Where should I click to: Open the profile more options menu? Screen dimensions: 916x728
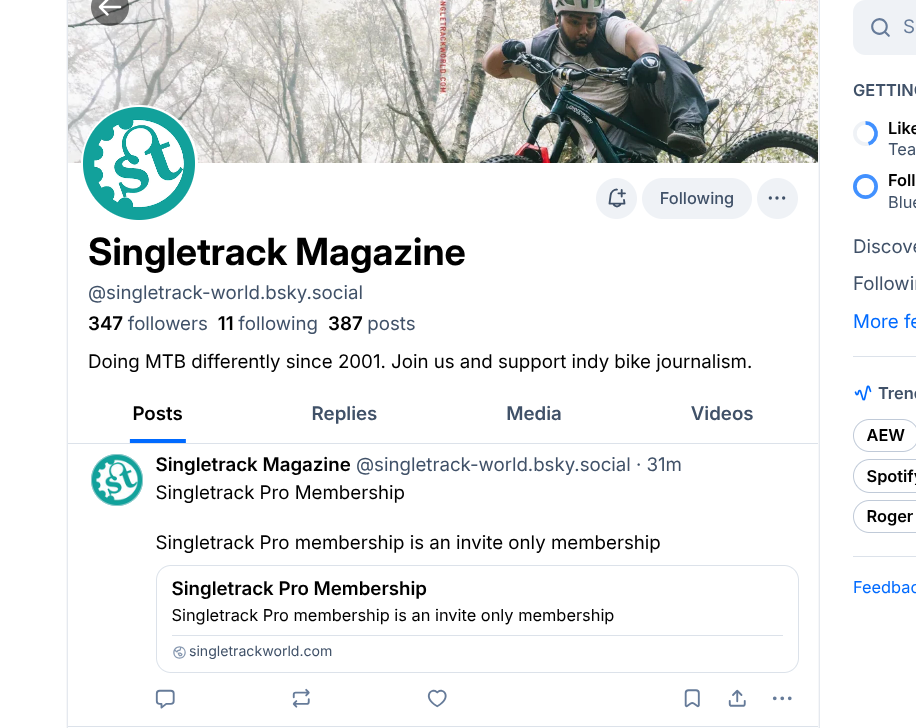pos(777,198)
